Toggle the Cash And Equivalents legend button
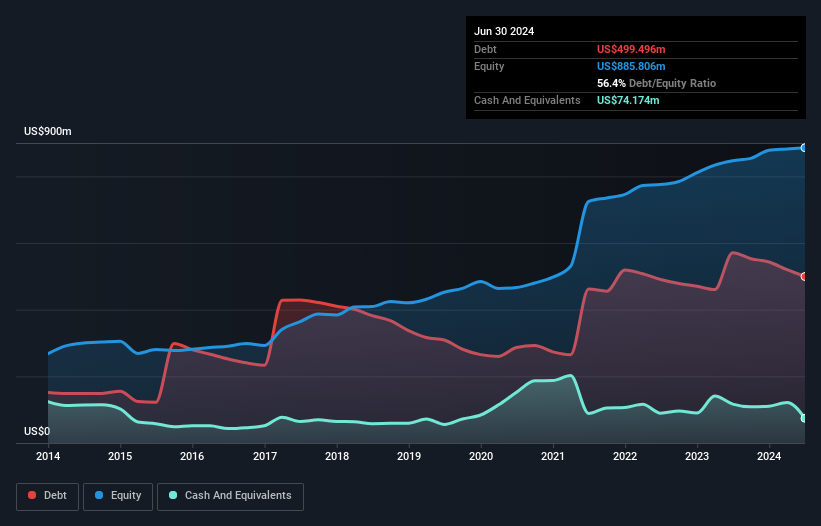Viewport: 821px width, 526px height. pos(230,496)
